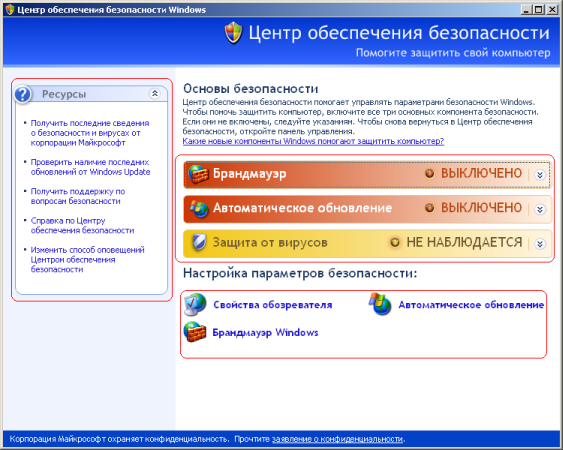Screen dimensions: 563x450
Task: Open link Какие новые компоненты Windows помогают защитить
Action: click(x=313, y=141)
